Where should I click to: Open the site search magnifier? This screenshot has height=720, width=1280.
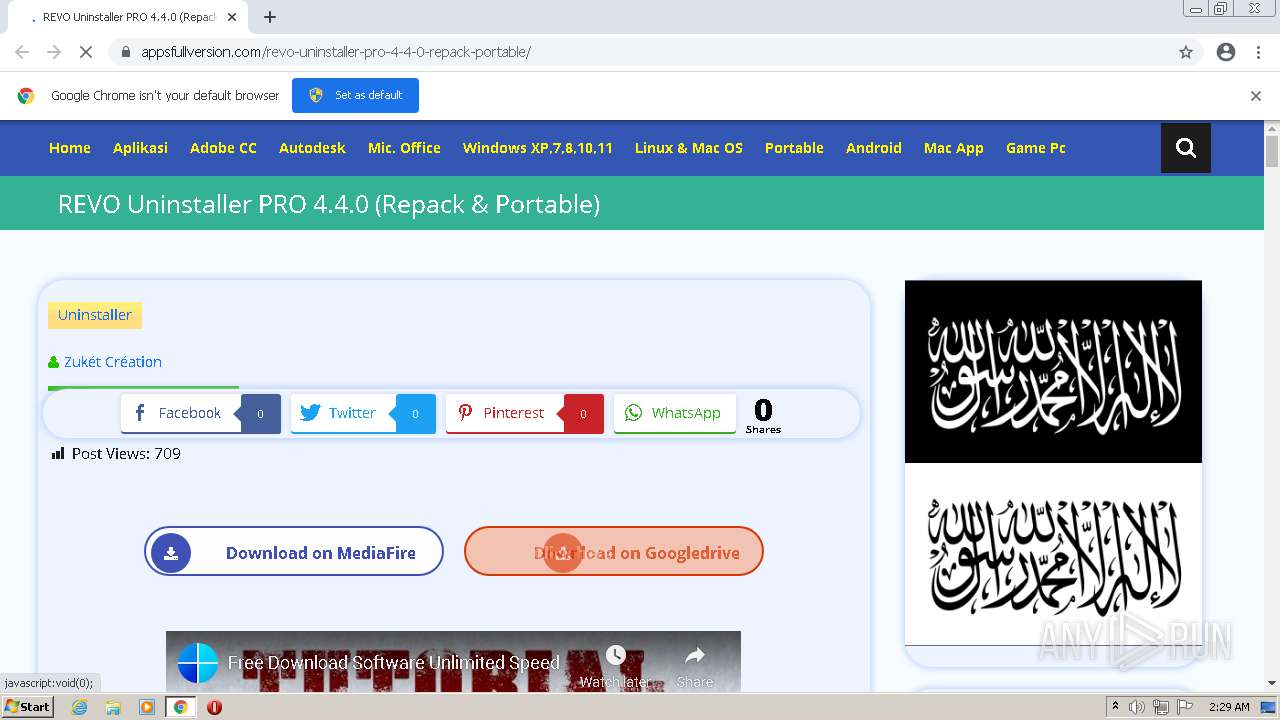(1186, 148)
